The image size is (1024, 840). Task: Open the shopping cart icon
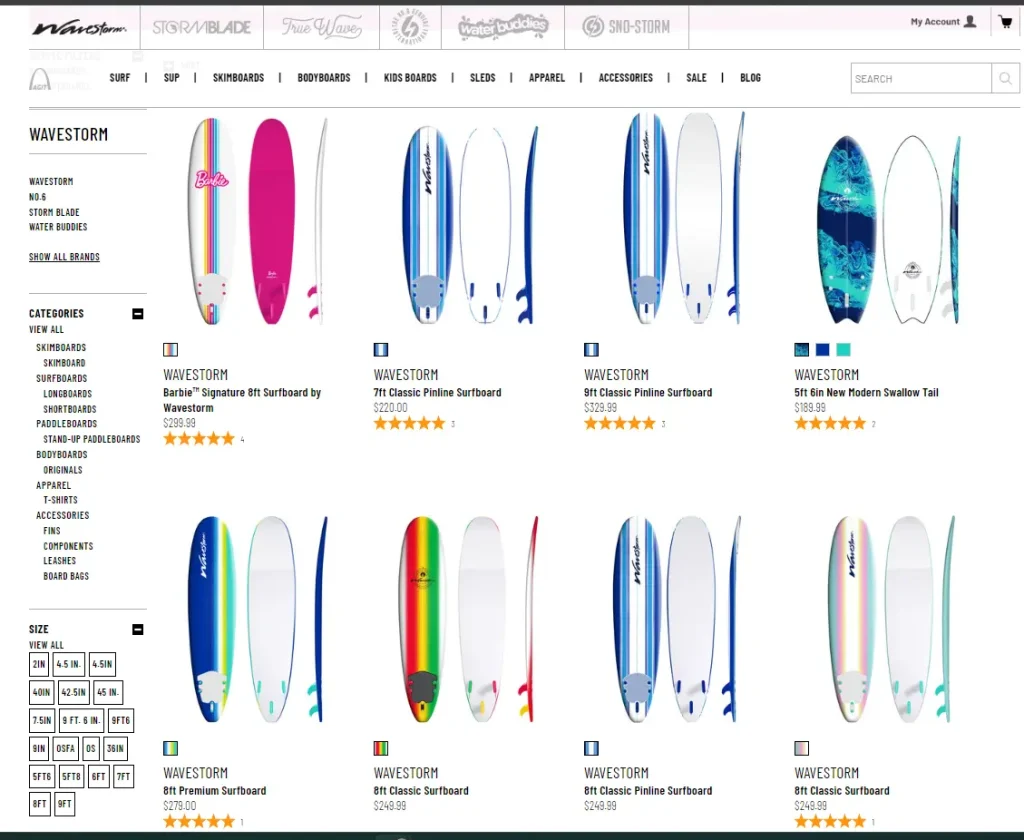pos(1005,22)
